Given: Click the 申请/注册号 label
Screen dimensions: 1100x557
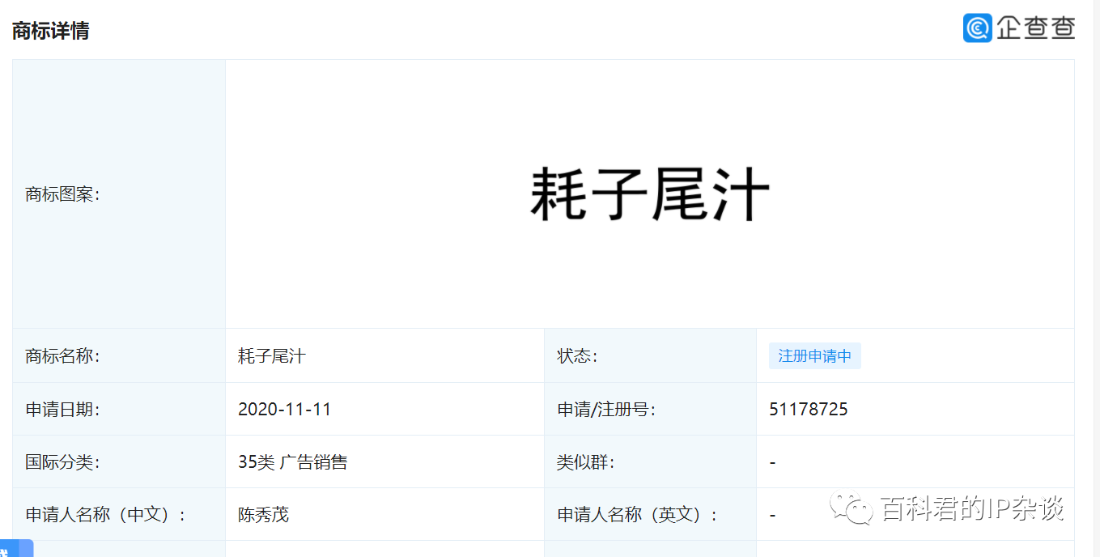Looking at the screenshot, I should tap(606, 410).
